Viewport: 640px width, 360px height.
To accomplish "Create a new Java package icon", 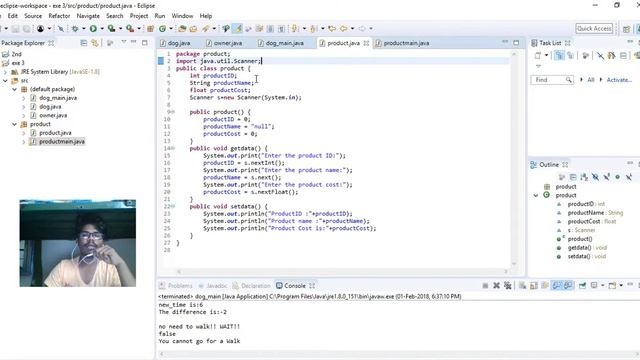I will click(151, 29).
